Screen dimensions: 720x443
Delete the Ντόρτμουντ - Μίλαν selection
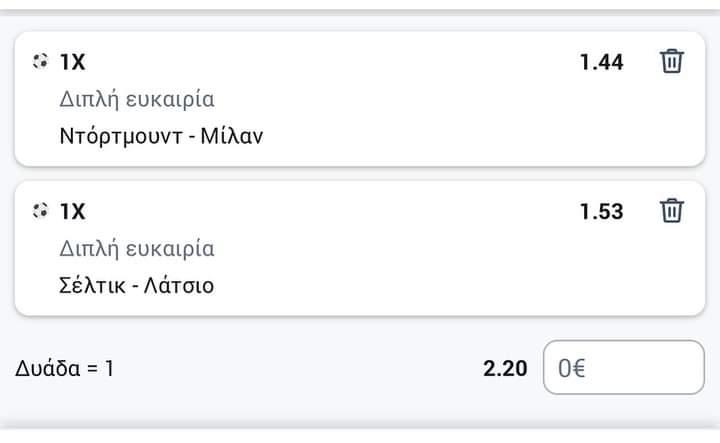pos(672,61)
